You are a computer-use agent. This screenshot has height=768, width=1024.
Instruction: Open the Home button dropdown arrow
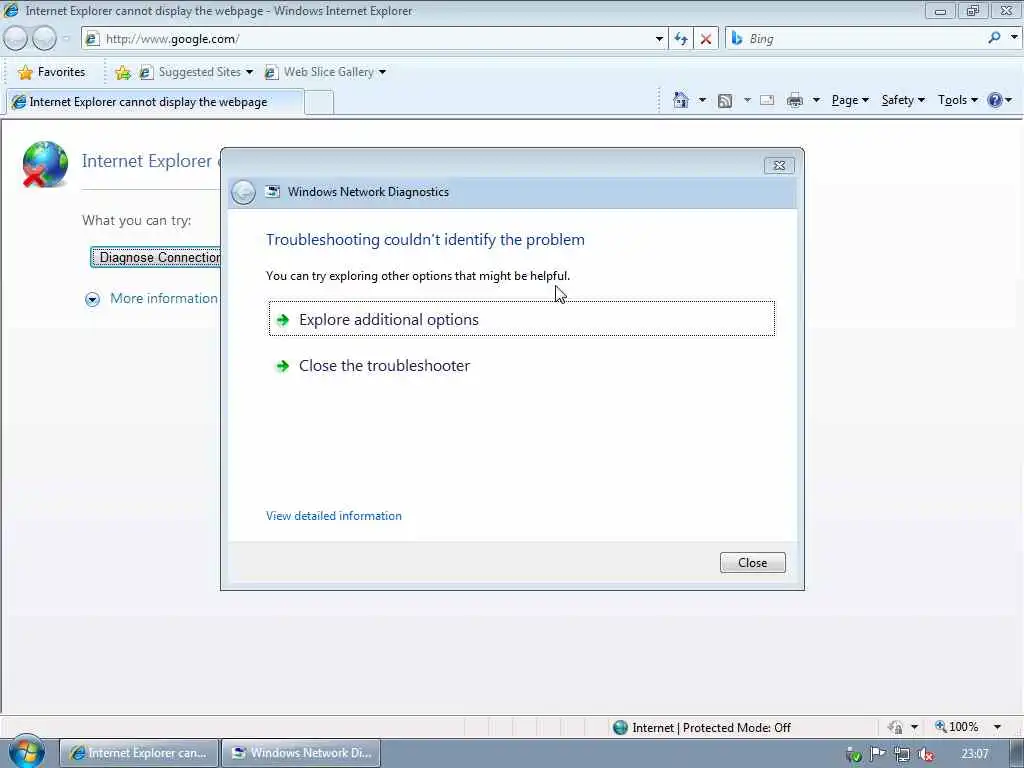702,100
